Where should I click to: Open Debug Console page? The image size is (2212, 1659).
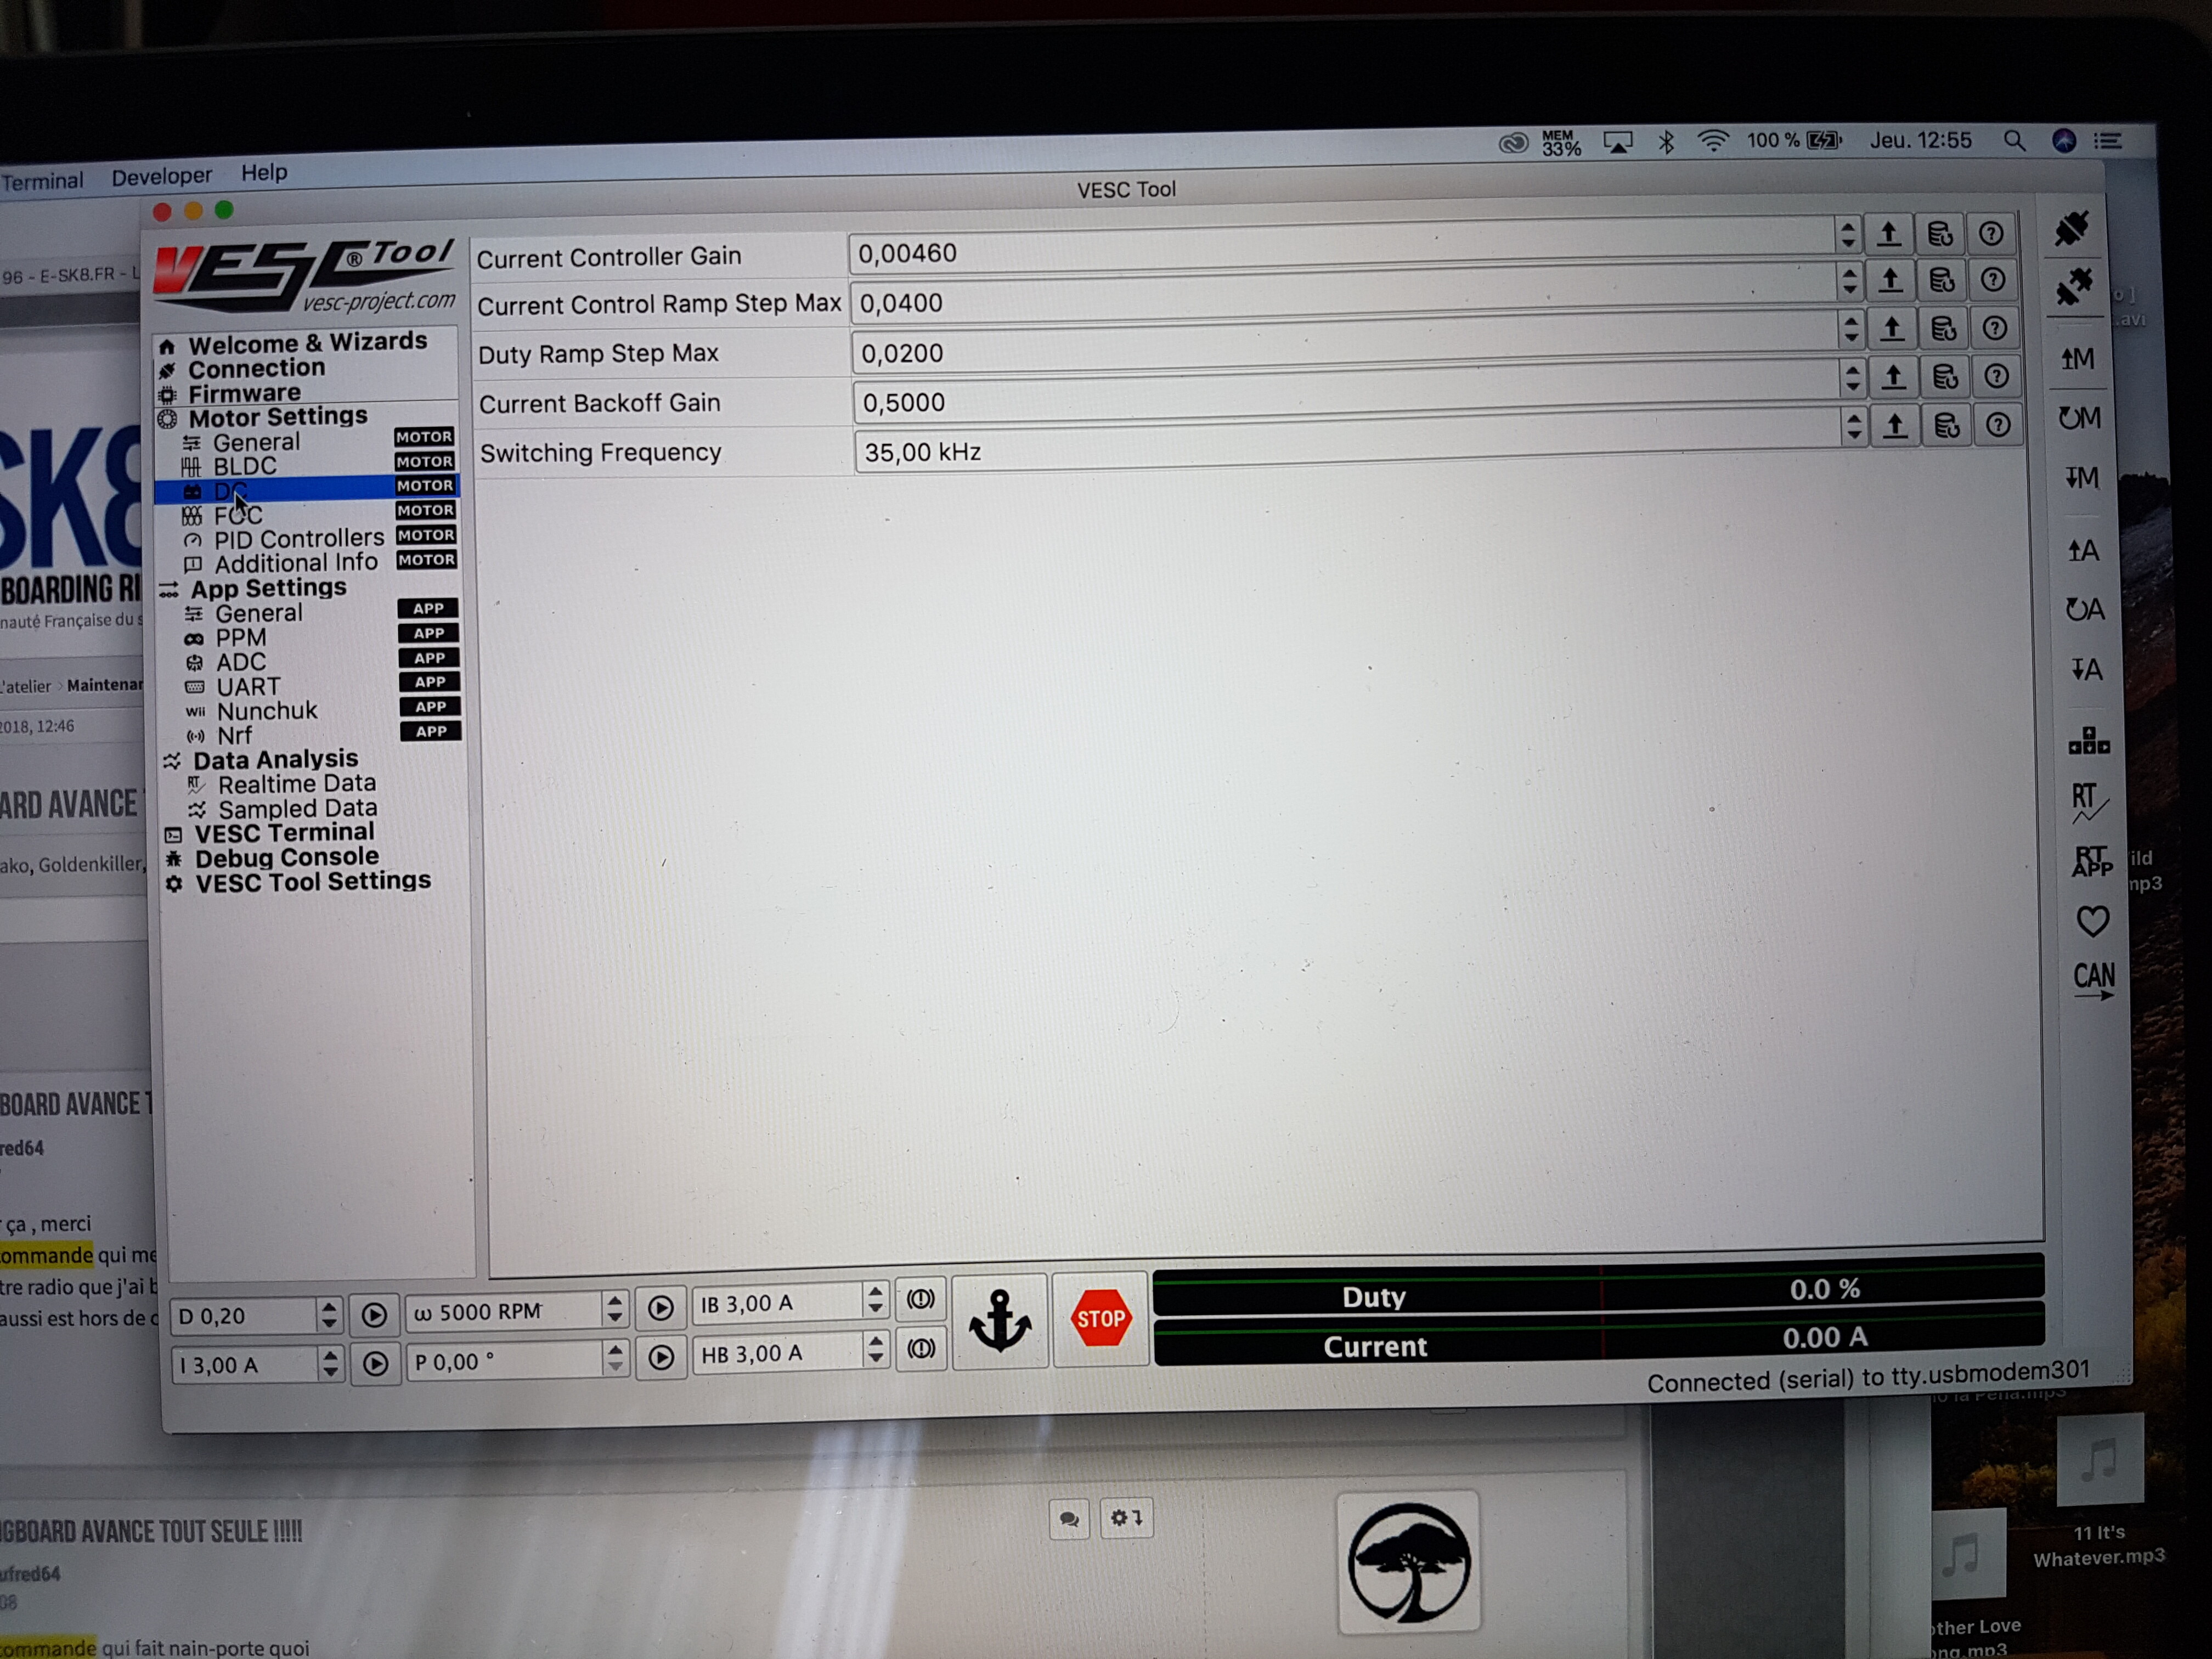point(286,858)
